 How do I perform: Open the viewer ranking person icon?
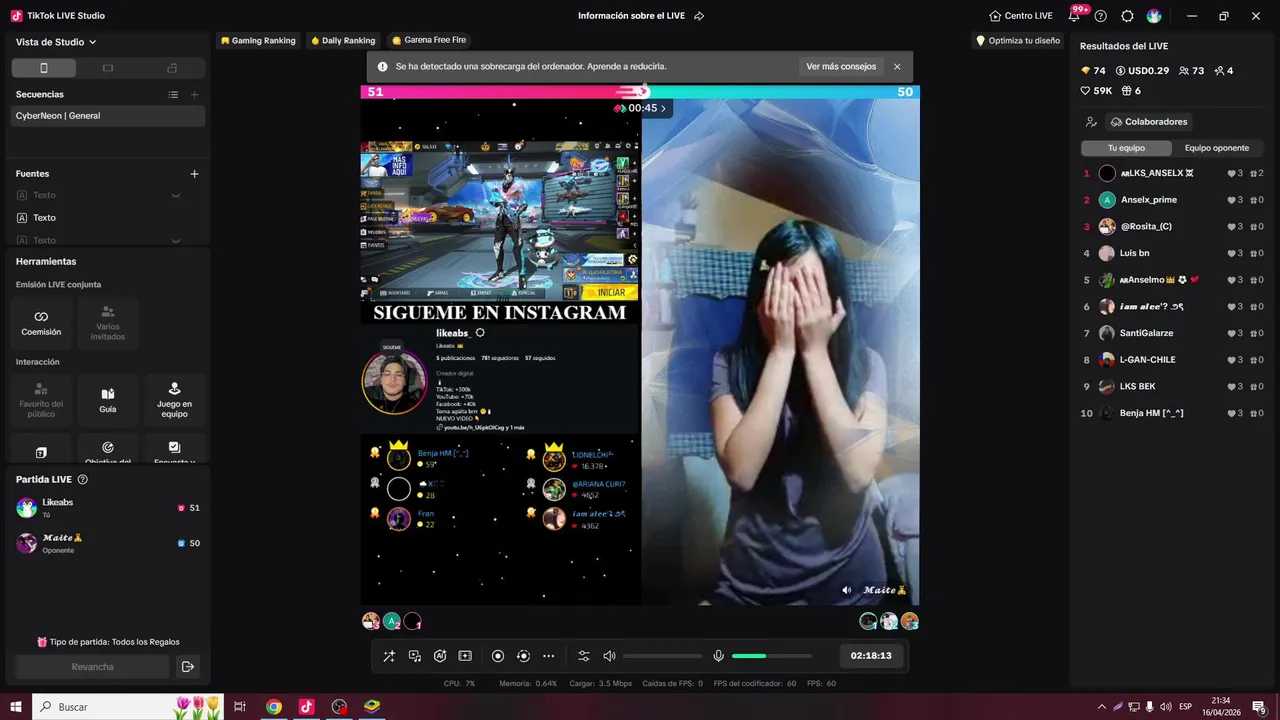click(x=1091, y=122)
